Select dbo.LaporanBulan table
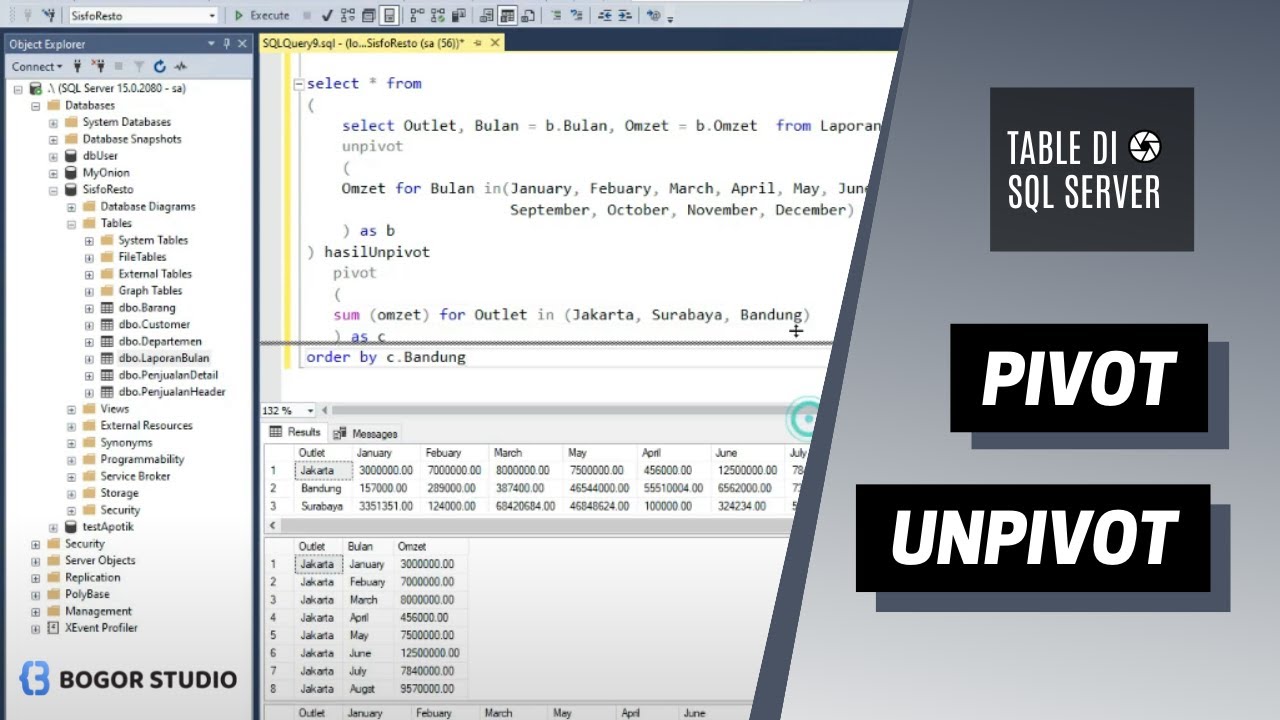Image resolution: width=1280 pixels, height=720 pixels. tap(164, 358)
